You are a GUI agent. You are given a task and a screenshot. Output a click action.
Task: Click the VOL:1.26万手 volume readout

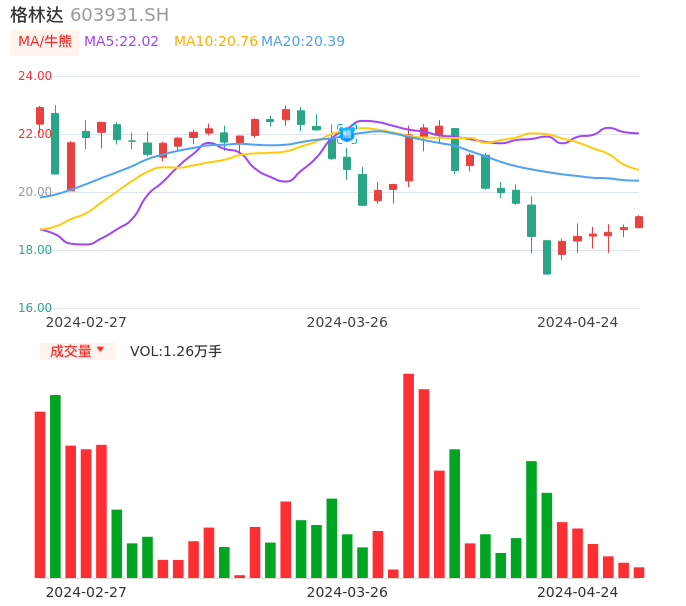point(176,351)
